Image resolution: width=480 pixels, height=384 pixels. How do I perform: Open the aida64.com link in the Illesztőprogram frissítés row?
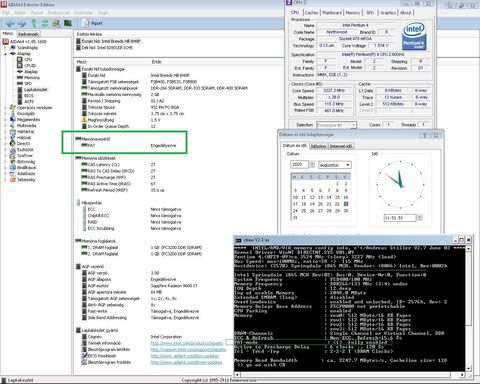(x=186, y=362)
